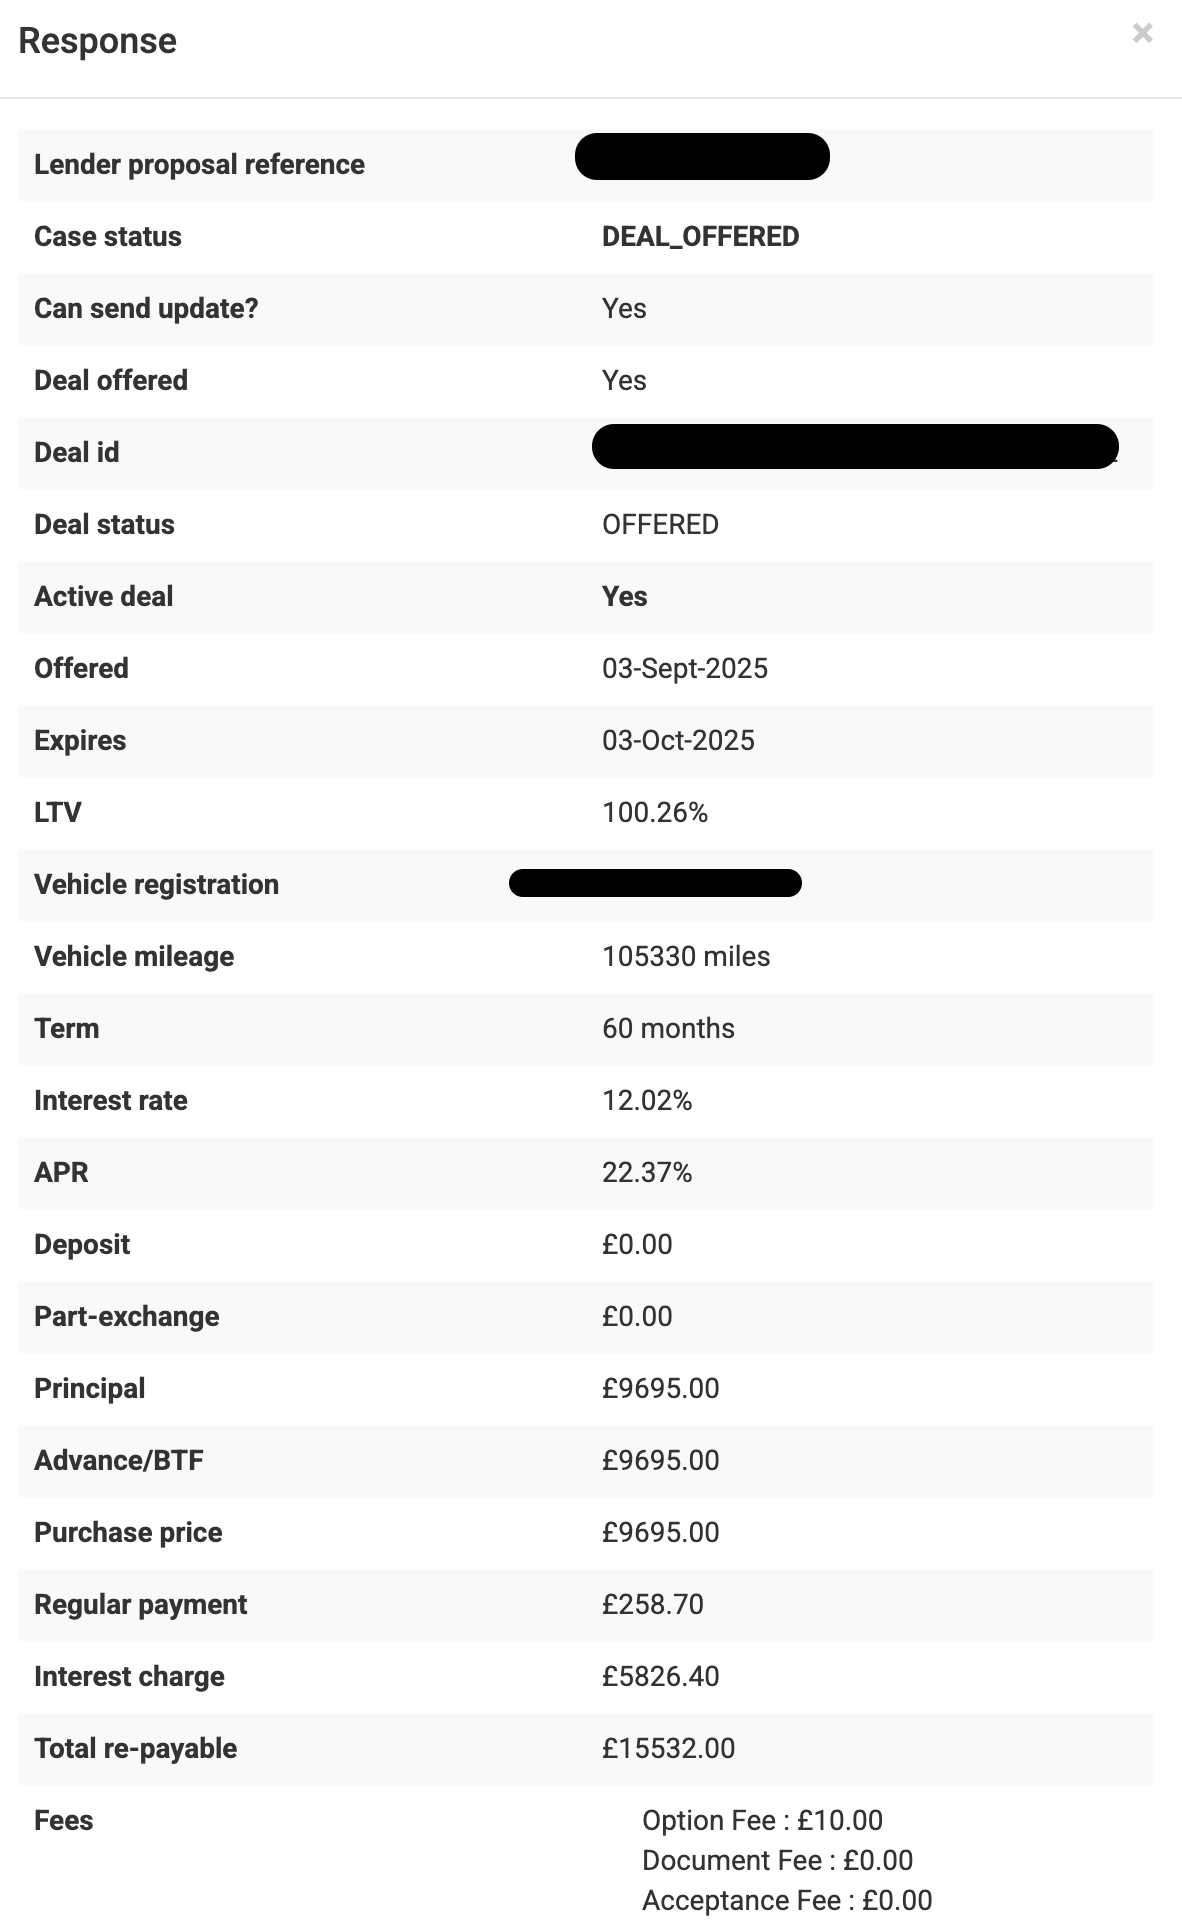Select the redacted Vehicle registration value

pyautogui.click(x=655, y=884)
